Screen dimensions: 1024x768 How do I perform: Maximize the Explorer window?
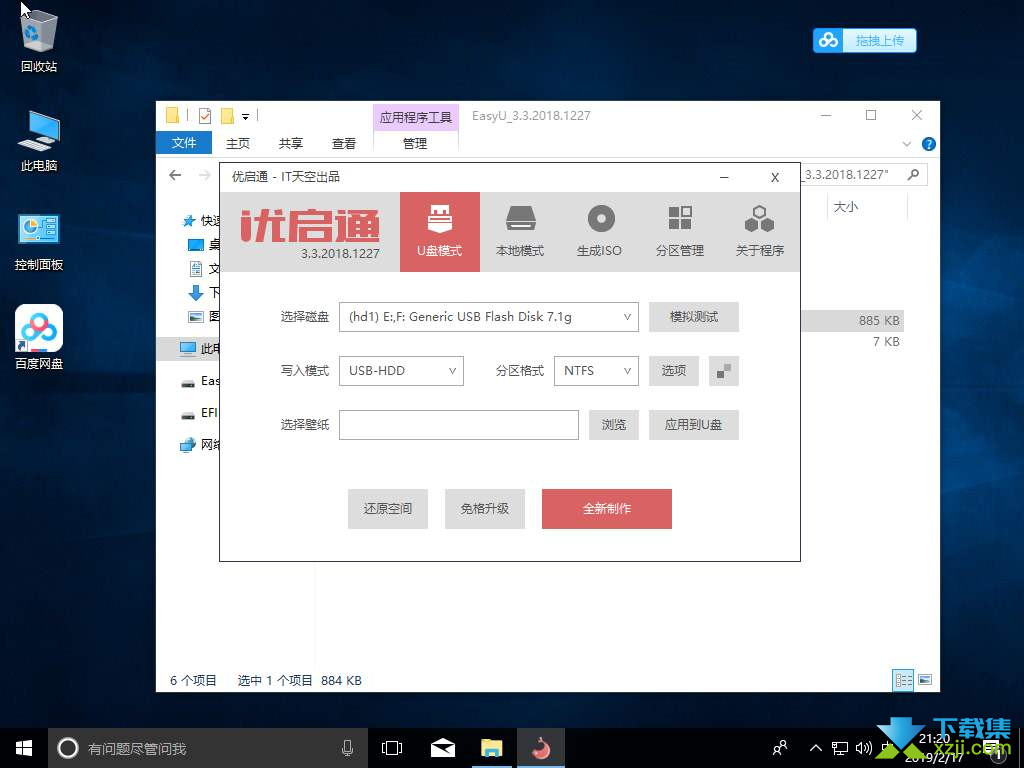coord(871,116)
